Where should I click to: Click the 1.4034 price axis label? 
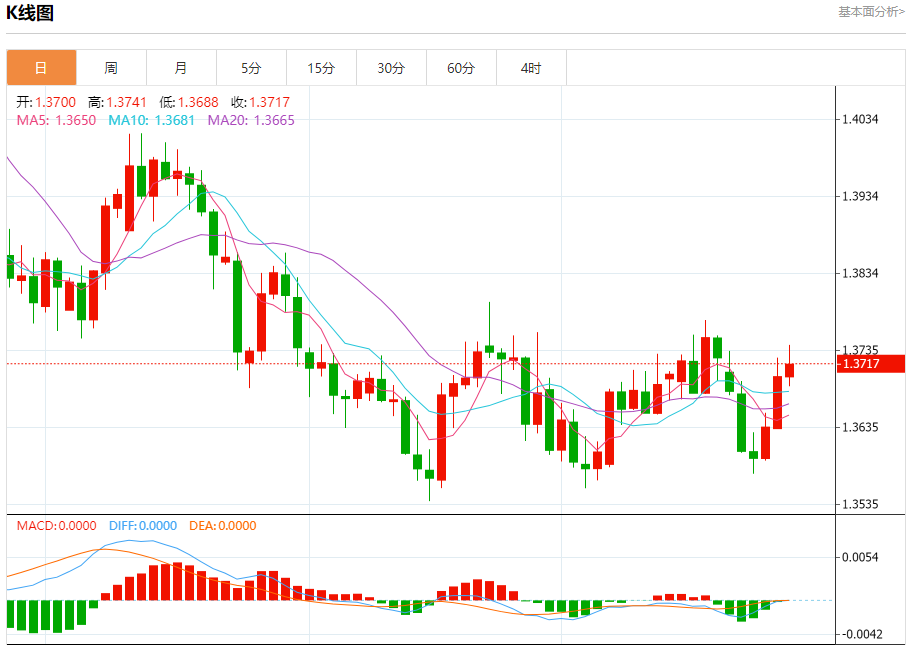point(860,119)
